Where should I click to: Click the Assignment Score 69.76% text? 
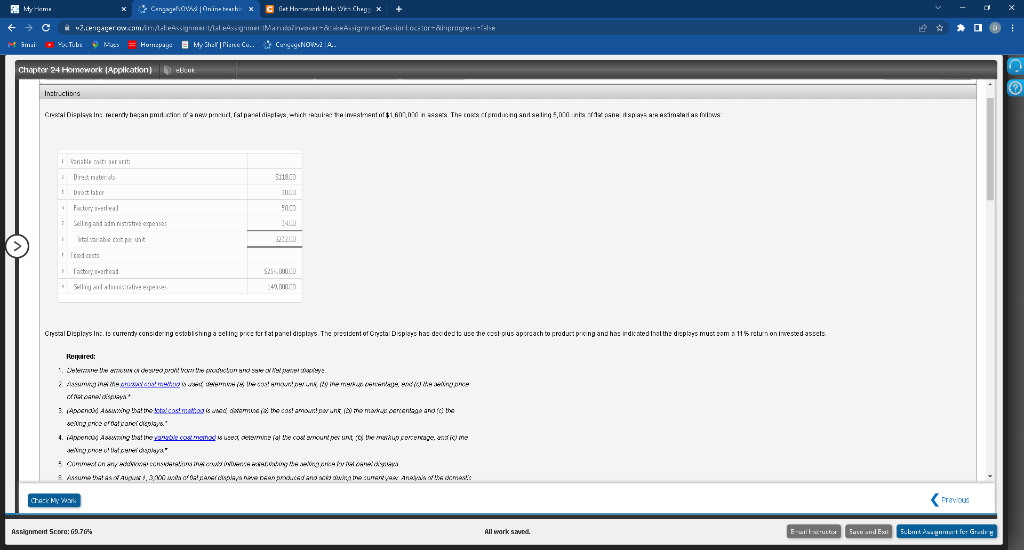52,532
